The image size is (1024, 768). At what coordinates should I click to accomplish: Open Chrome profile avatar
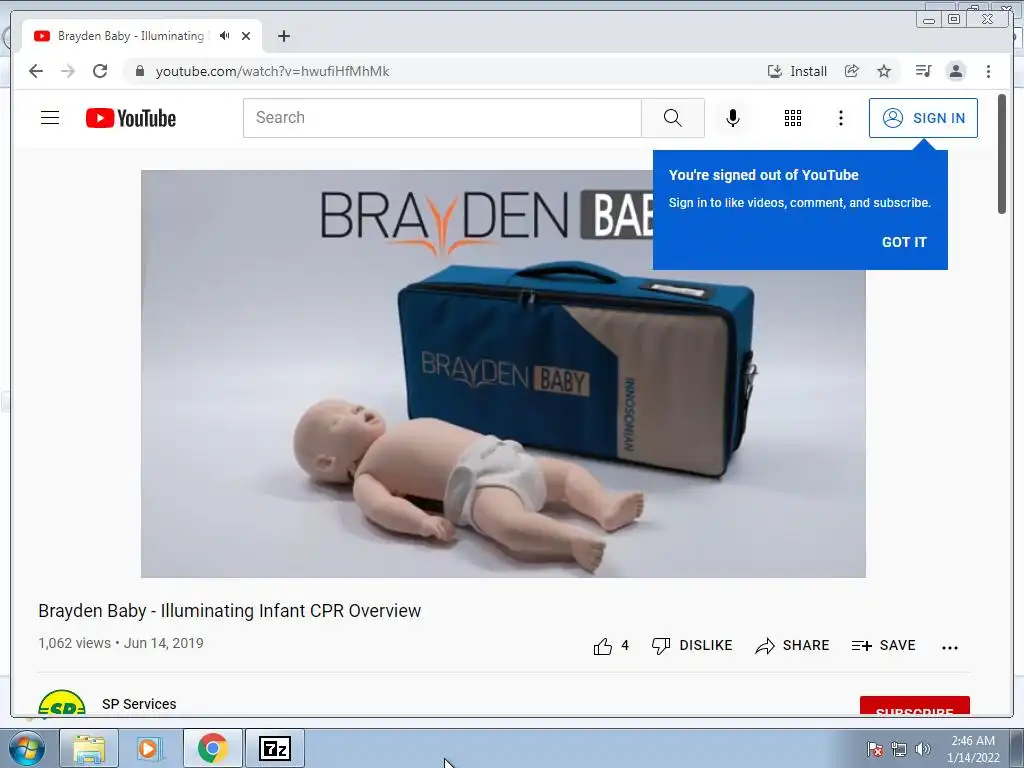coord(956,71)
